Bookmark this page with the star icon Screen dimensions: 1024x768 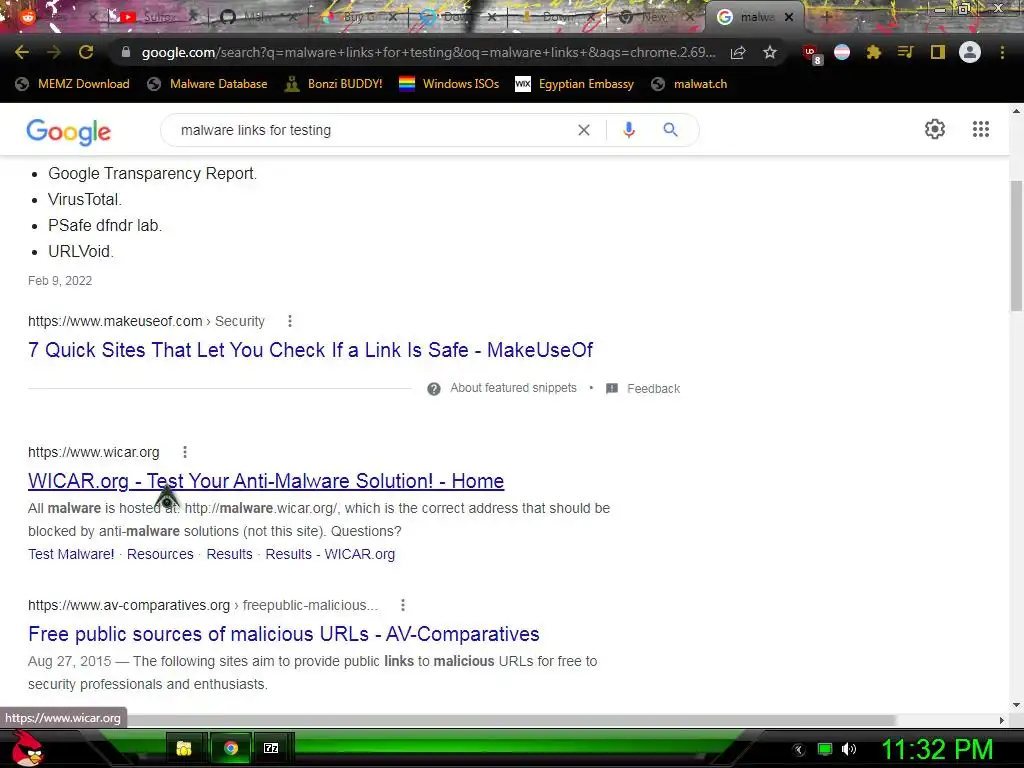click(770, 52)
